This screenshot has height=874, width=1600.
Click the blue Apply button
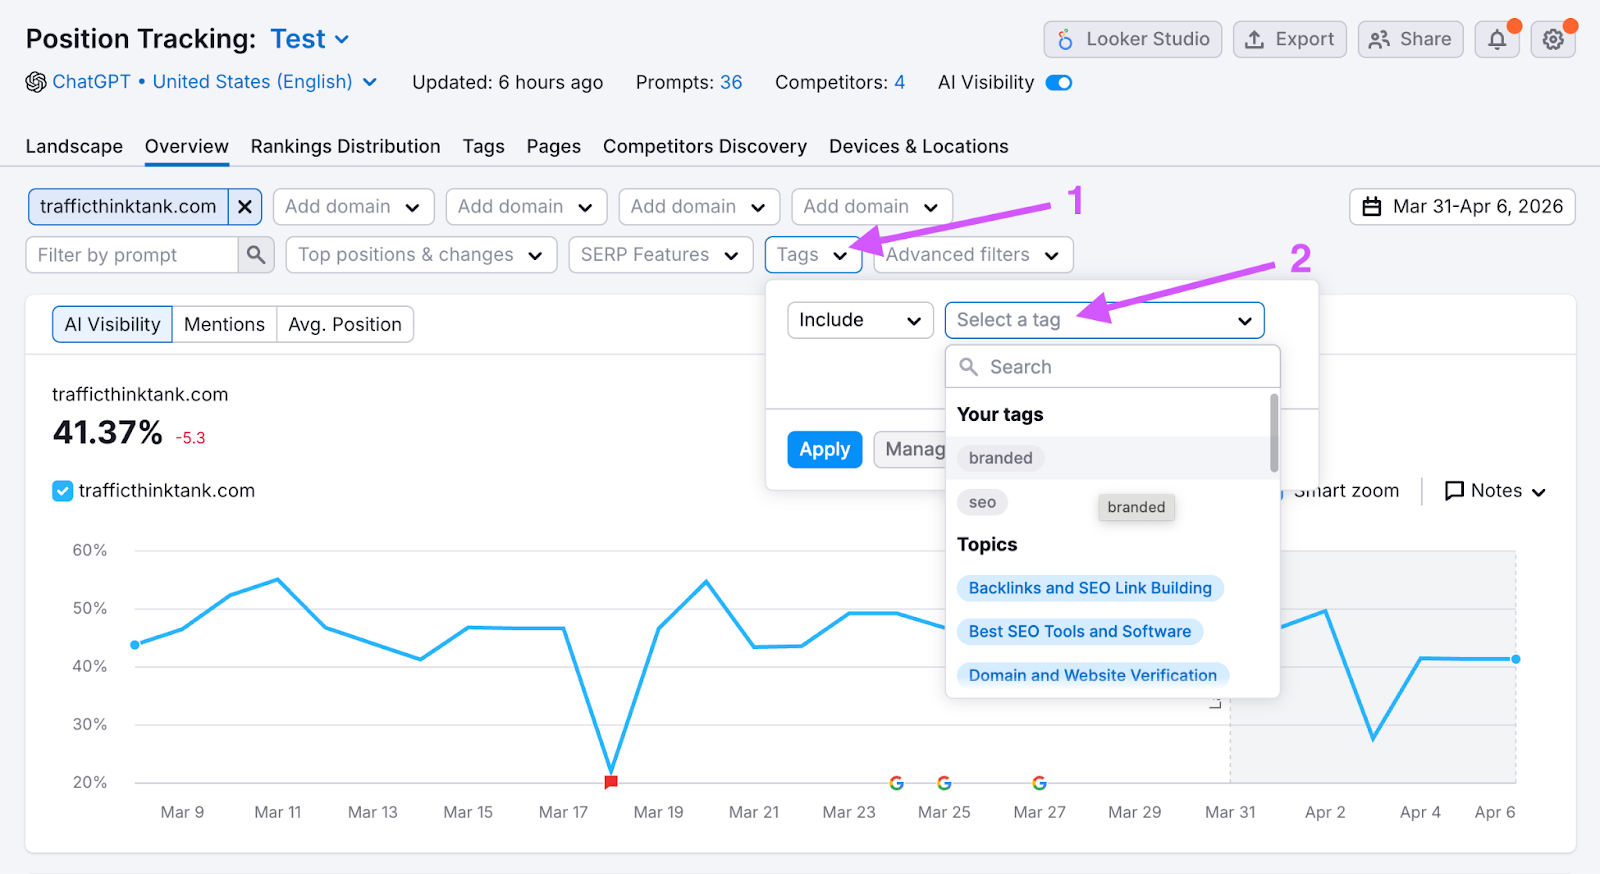point(824,450)
